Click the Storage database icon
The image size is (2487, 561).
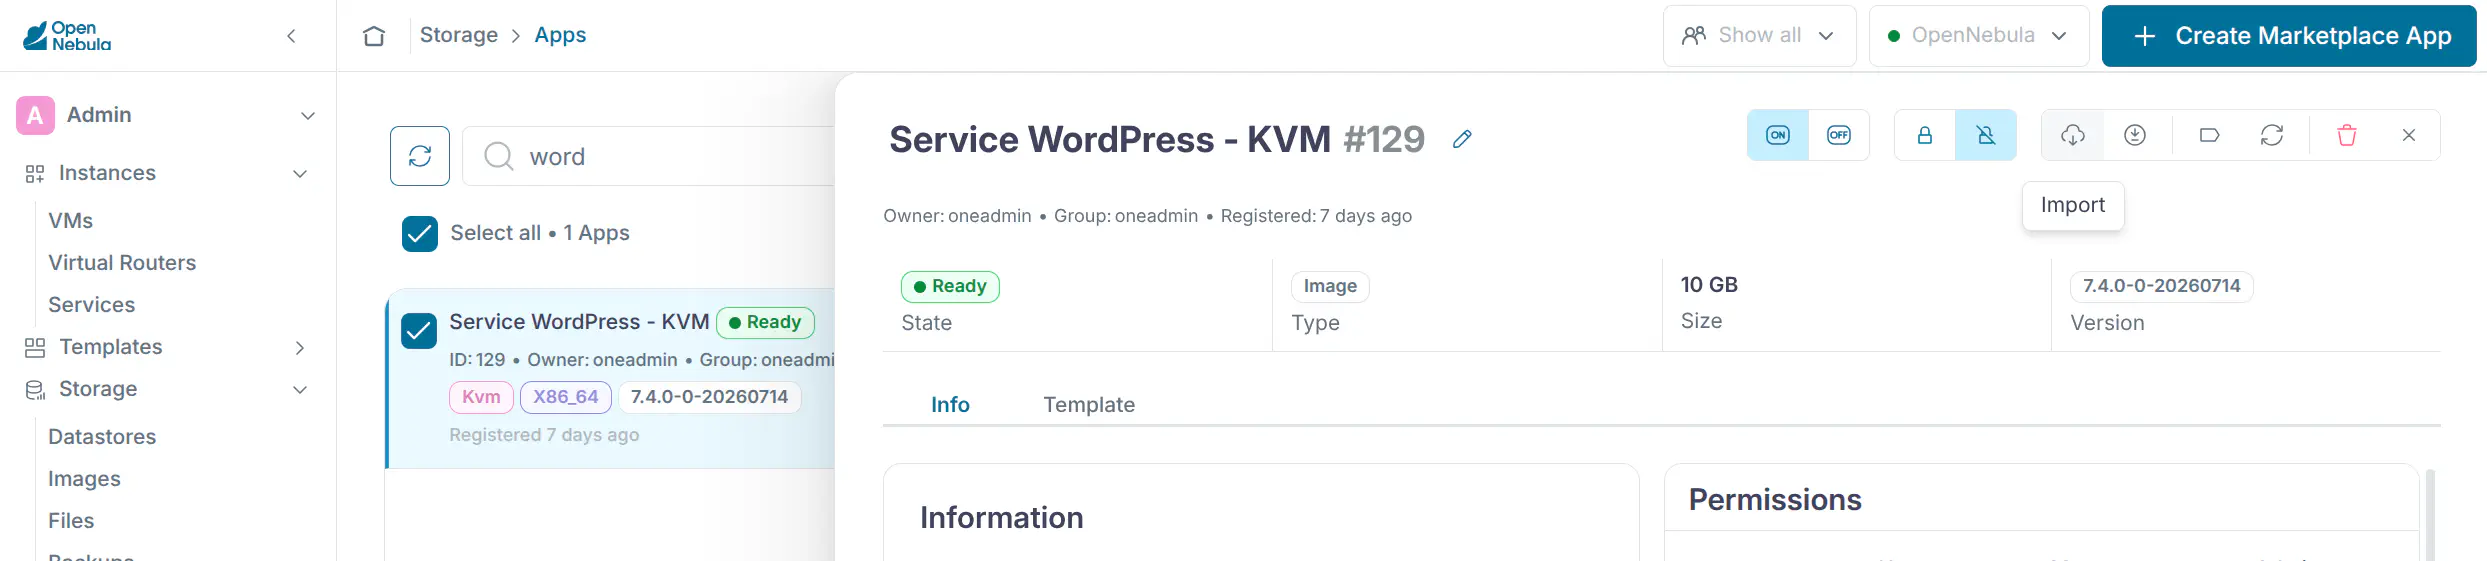[x=35, y=390]
